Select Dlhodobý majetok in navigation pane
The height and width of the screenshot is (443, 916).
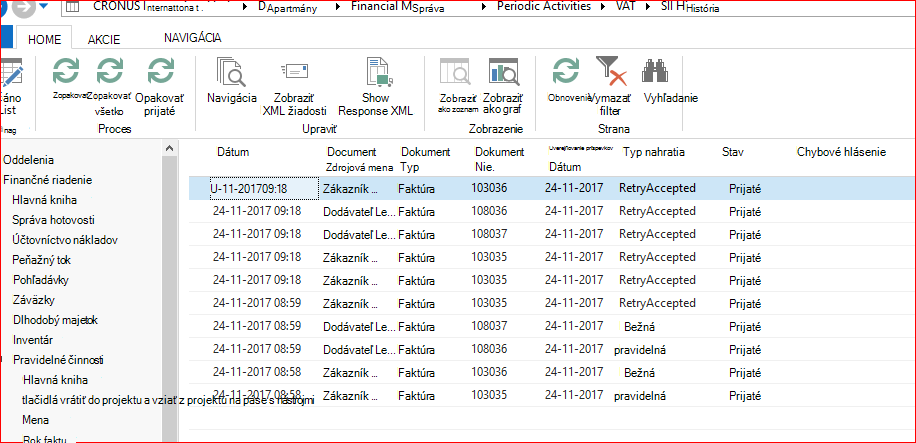55,320
